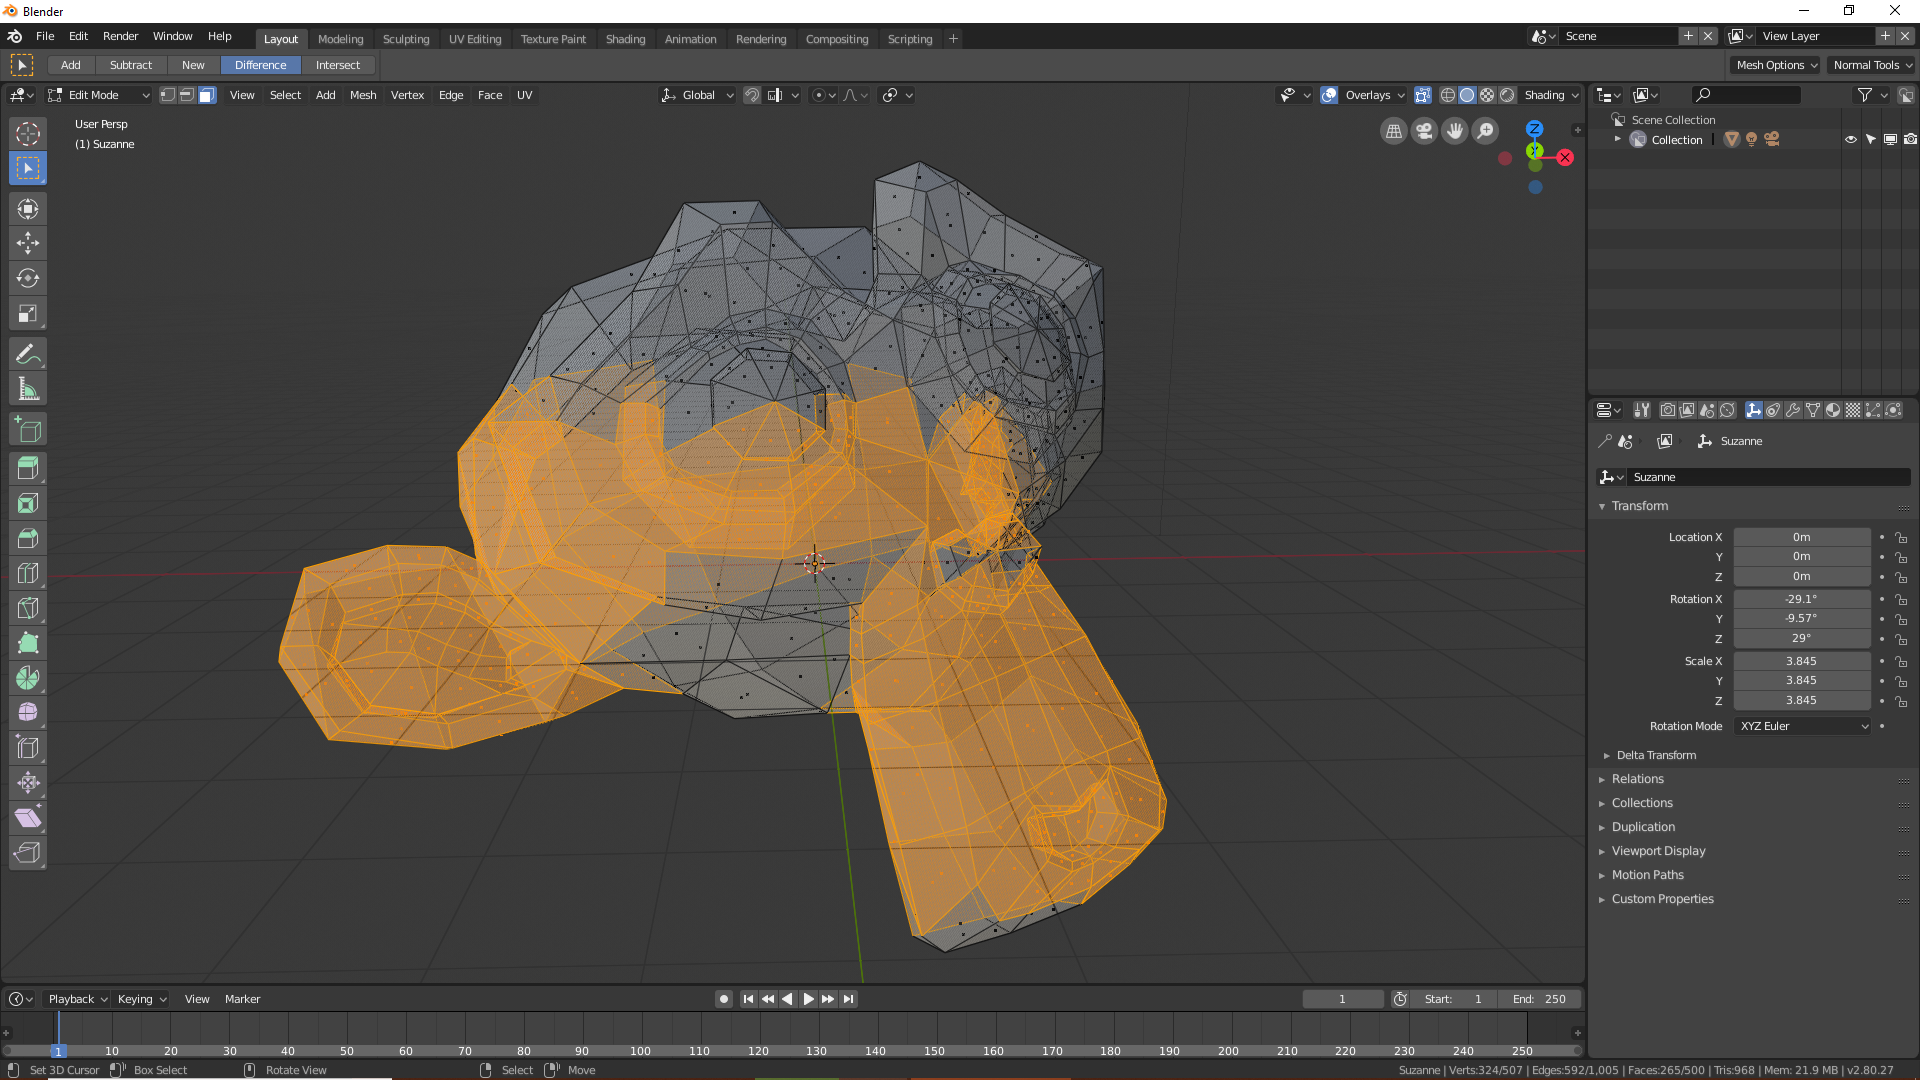Select the Scale tool icon
Screen dimensions: 1920x1080
click(28, 314)
